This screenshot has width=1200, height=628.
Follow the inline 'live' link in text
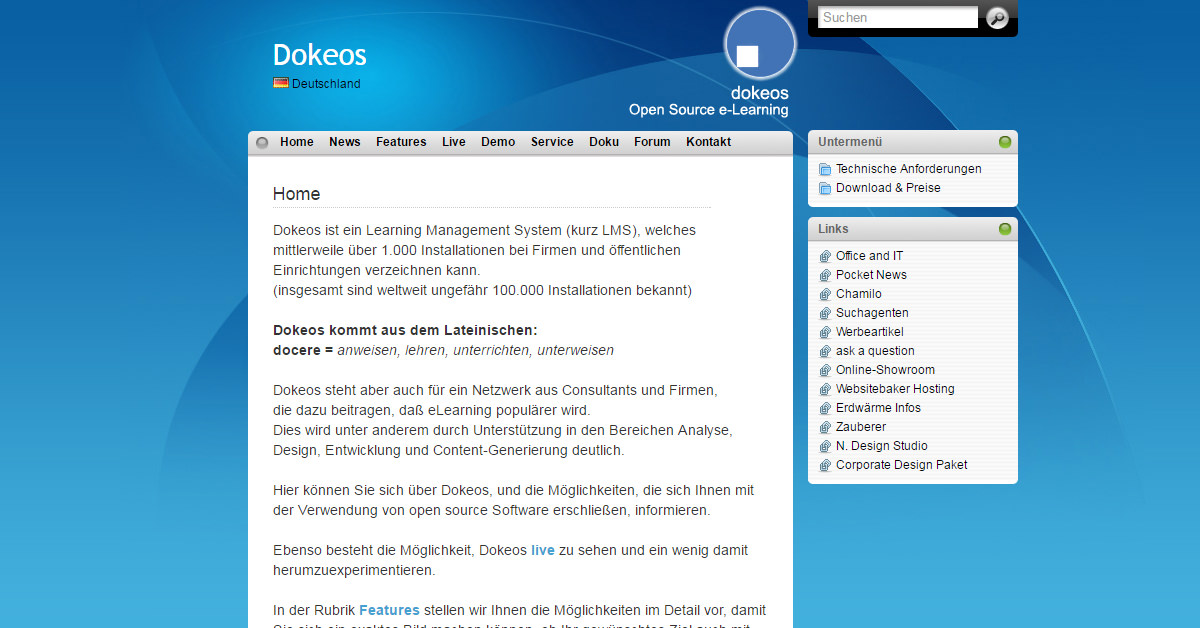pos(543,550)
